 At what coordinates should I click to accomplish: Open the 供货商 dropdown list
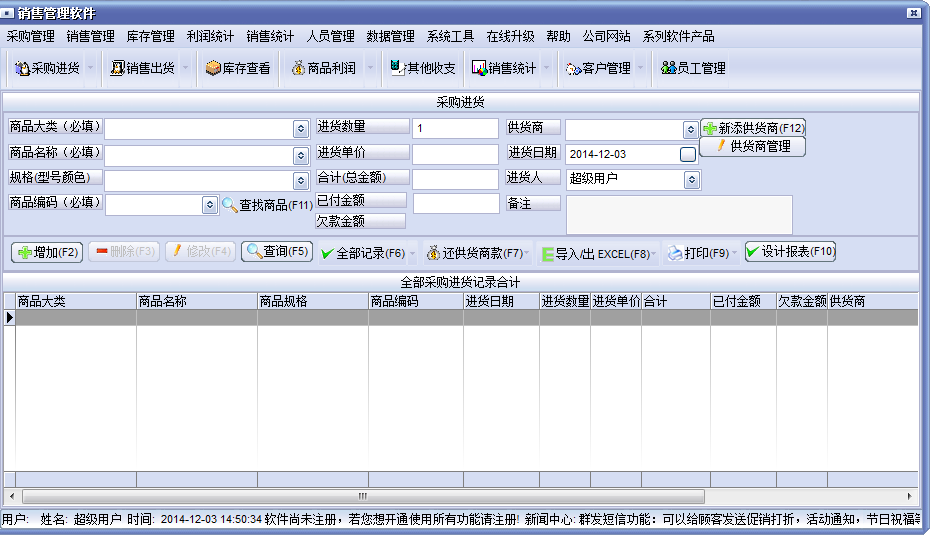point(690,130)
